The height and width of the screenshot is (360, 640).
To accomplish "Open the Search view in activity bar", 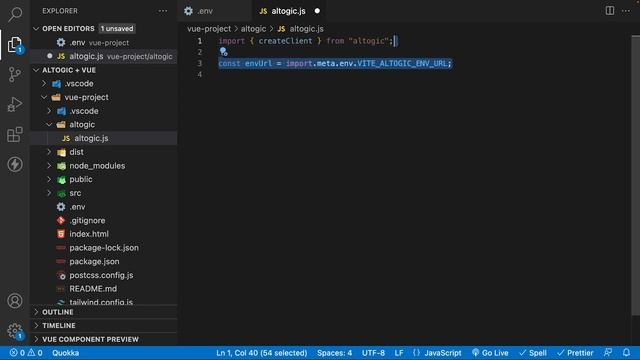I will tap(15, 14).
